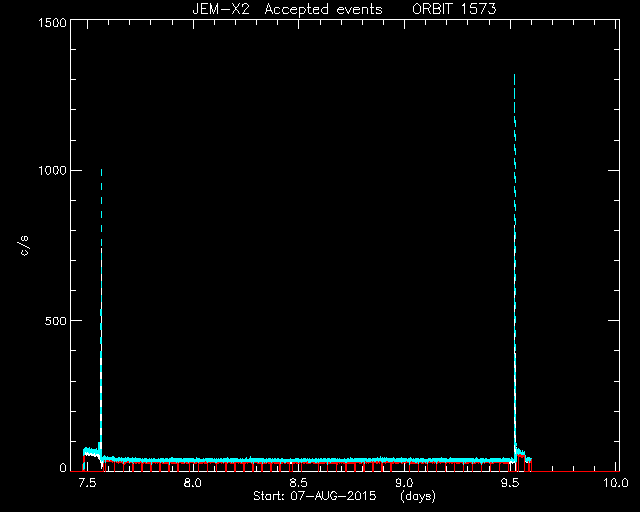This screenshot has width=640, height=512.
Task: Click the 8.0 x-axis tick label
Action: (x=192, y=483)
